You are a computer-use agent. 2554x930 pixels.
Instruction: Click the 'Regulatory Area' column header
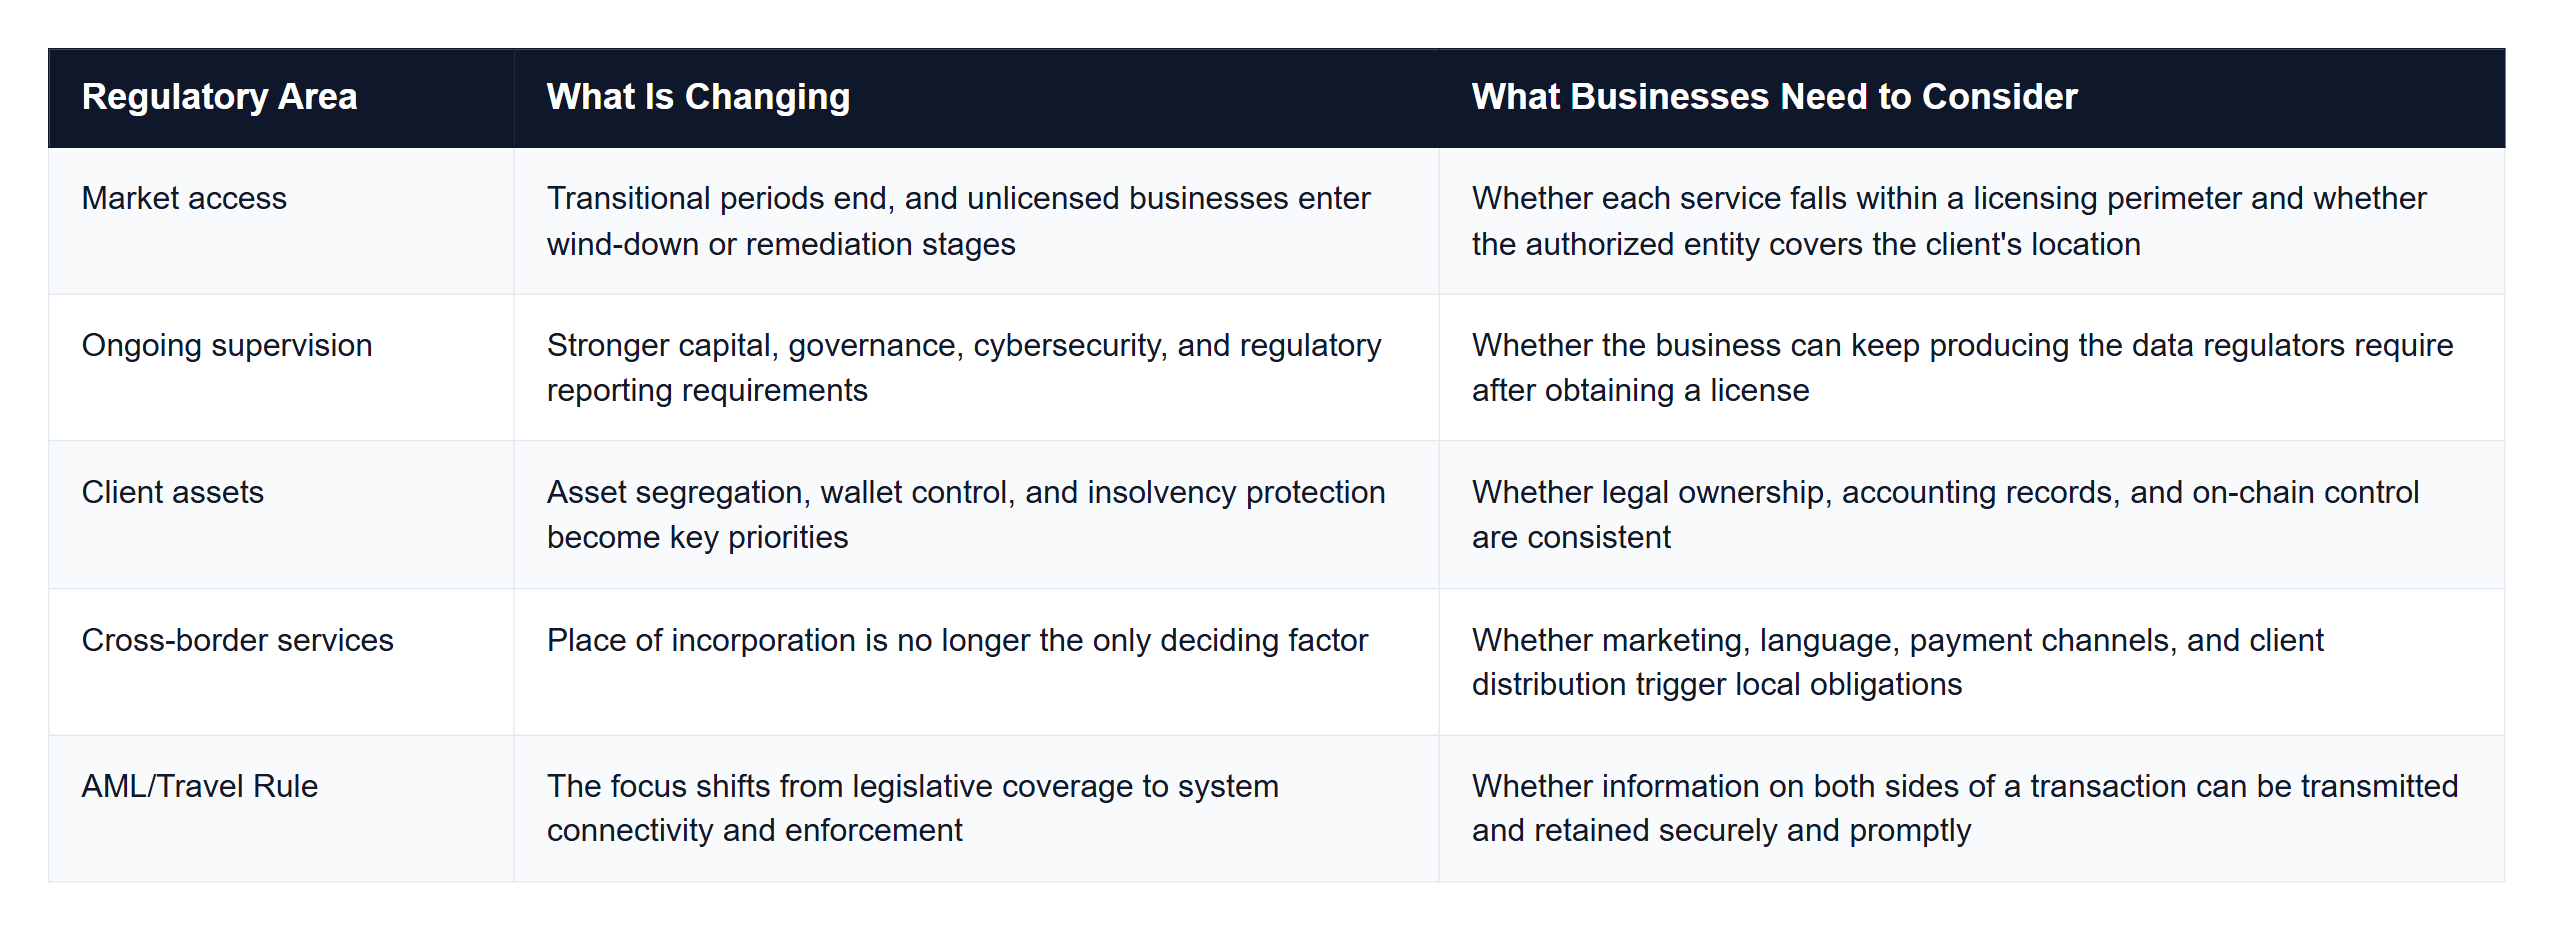[x=281, y=98]
